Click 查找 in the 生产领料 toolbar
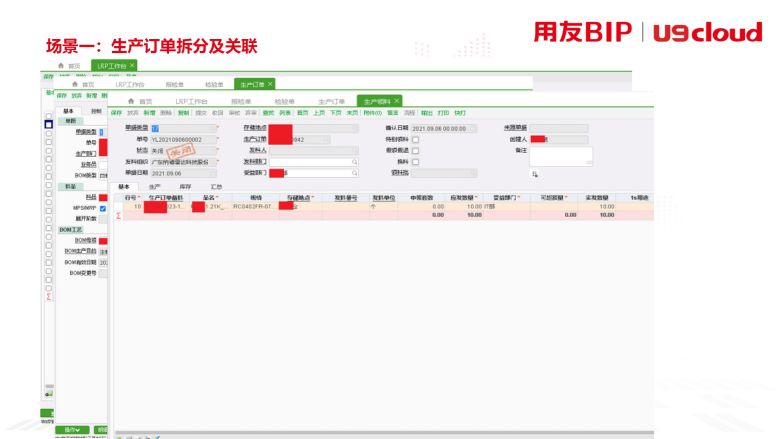Screen dimensions: 781x439 268,113
